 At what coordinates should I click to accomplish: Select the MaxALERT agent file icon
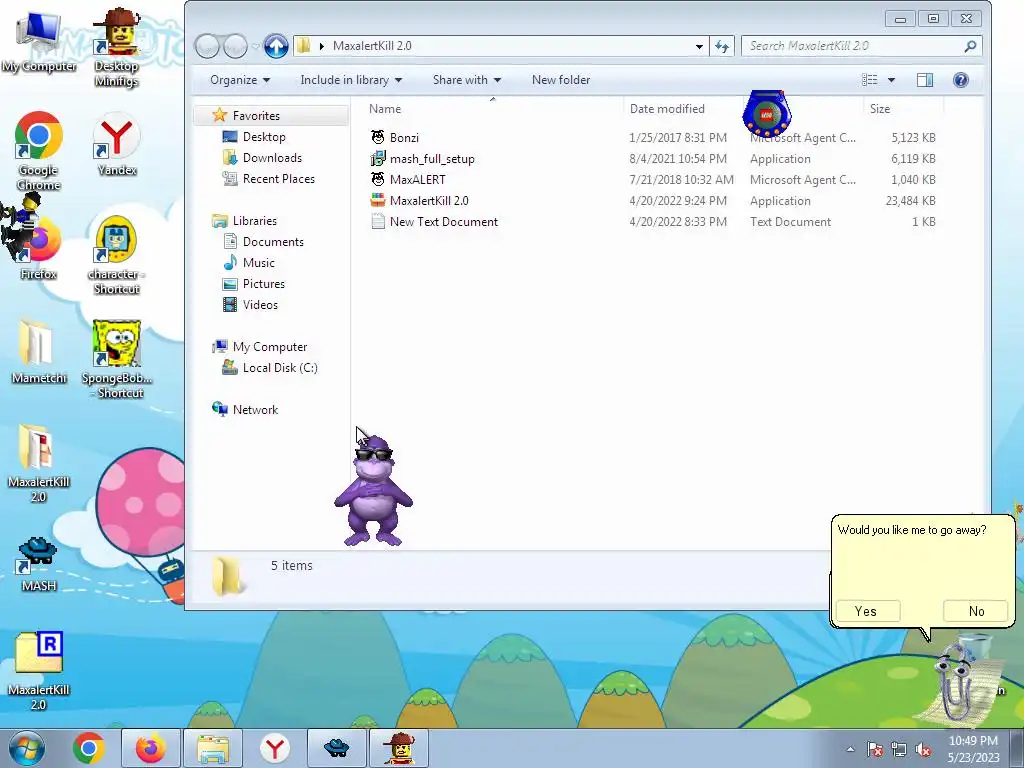point(377,180)
